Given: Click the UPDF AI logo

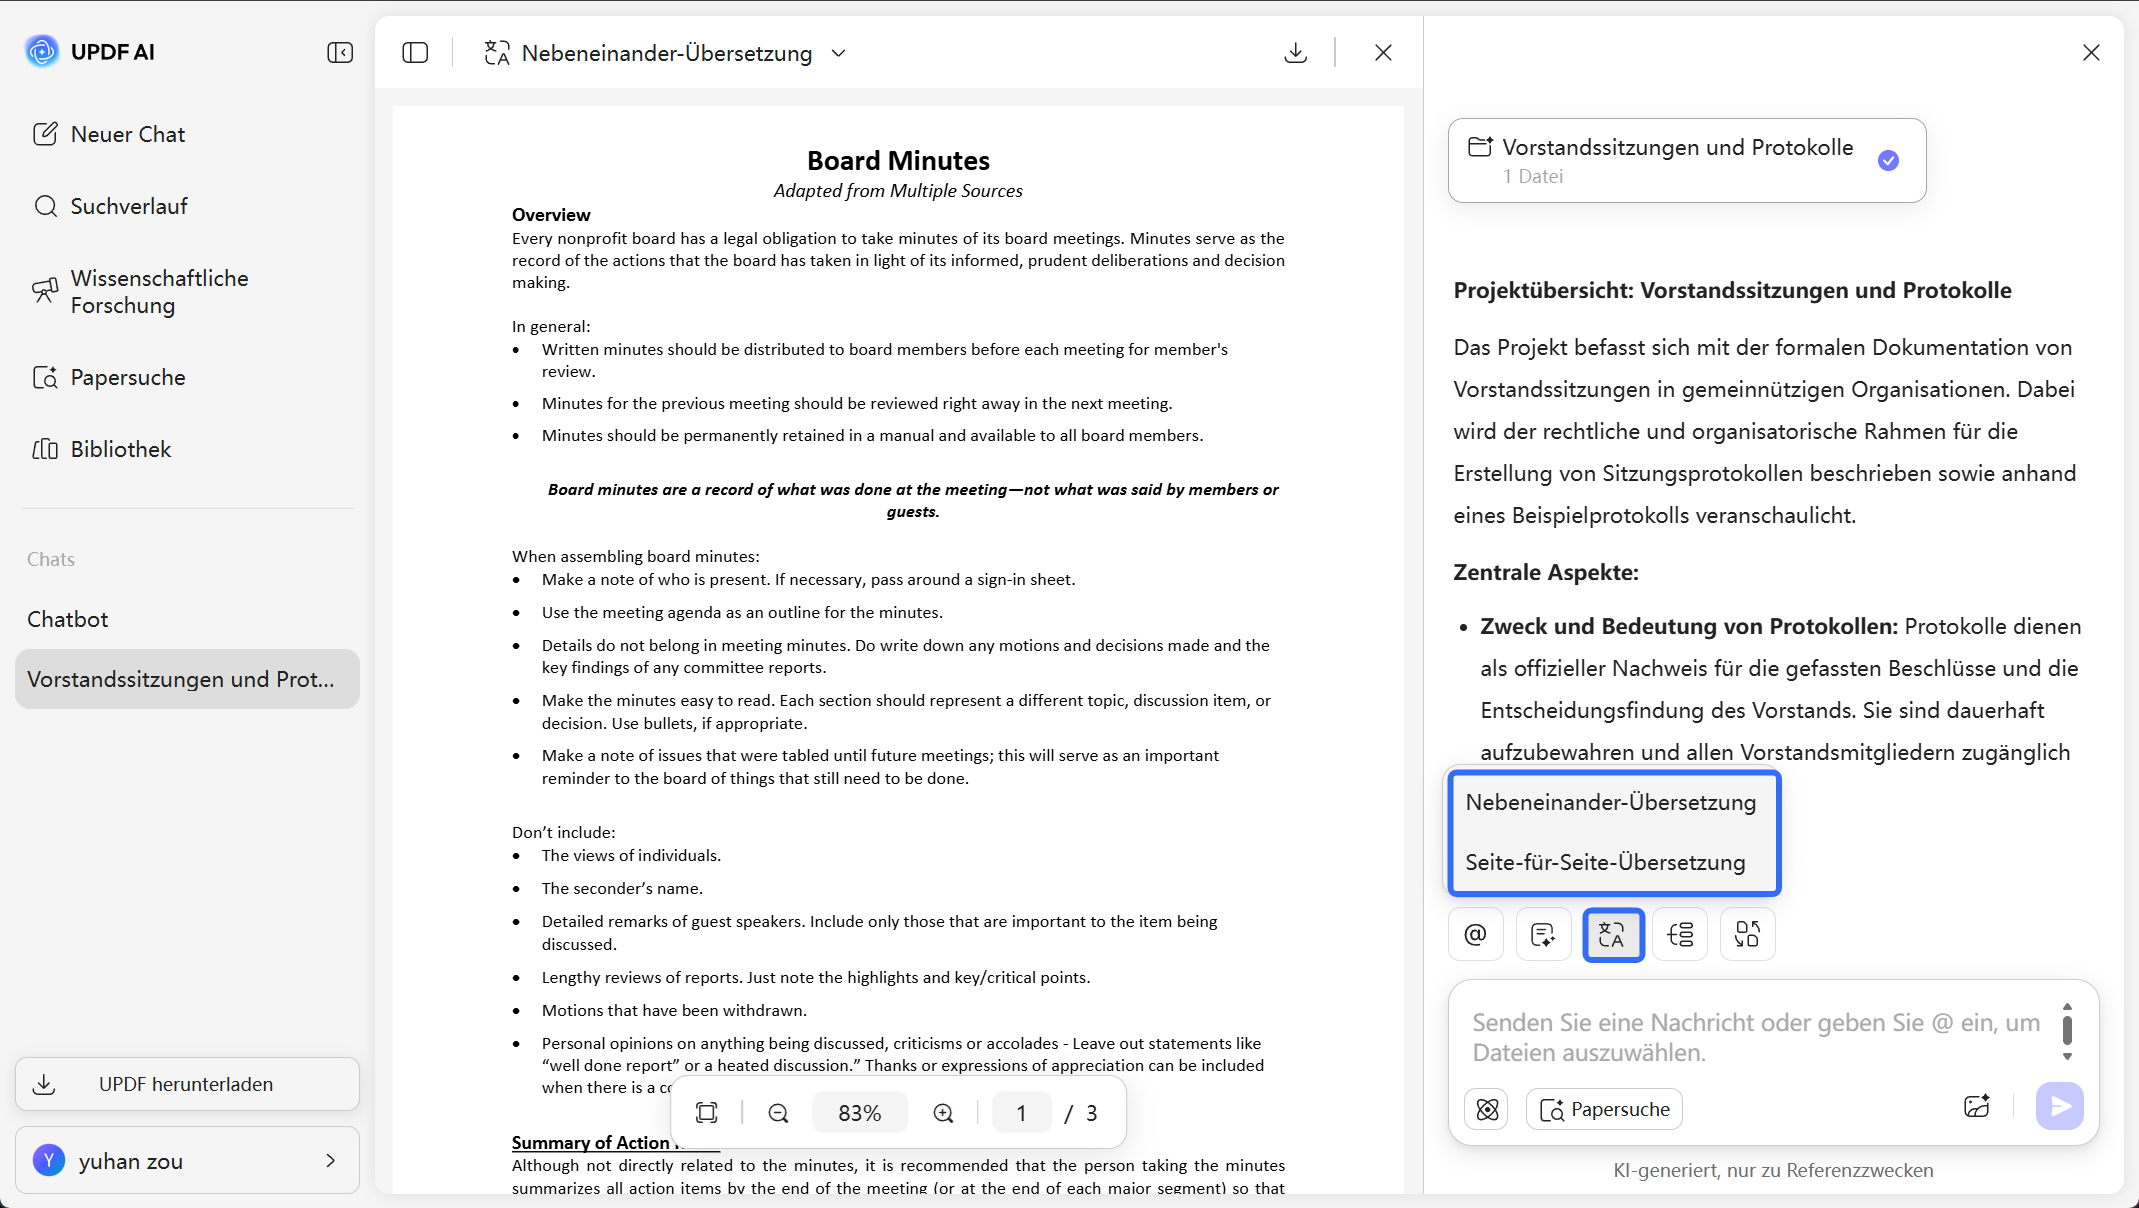Looking at the screenshot, I should point(43,51).
